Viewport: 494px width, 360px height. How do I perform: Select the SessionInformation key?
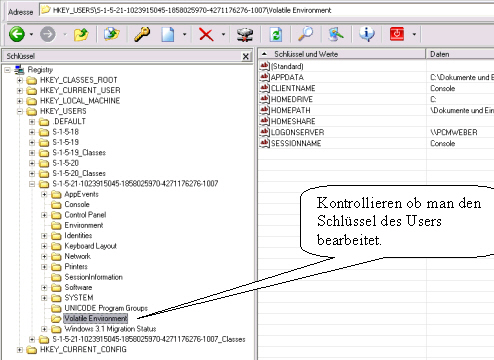point(94,277)
